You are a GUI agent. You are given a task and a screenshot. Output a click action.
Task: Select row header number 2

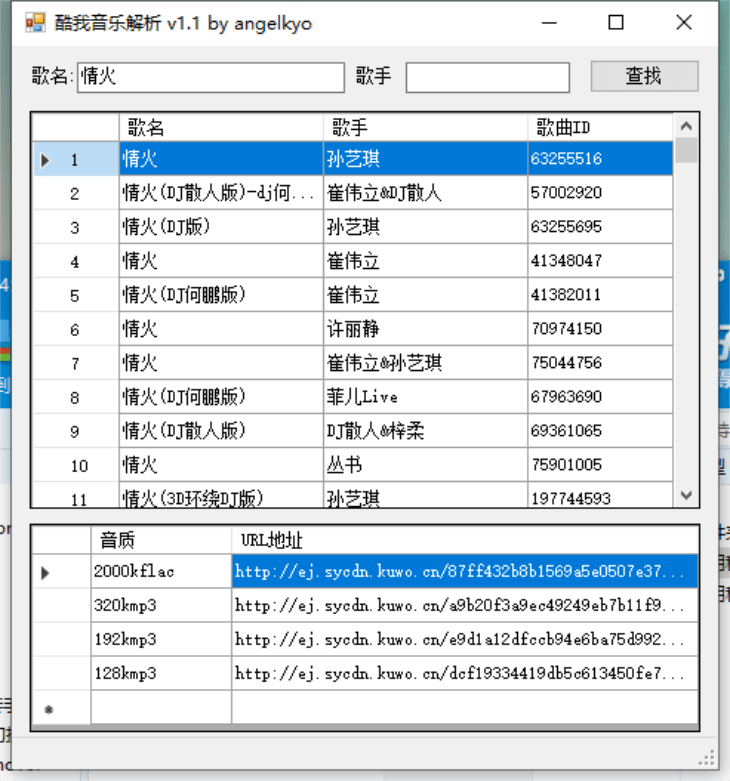tap(76, 193)
